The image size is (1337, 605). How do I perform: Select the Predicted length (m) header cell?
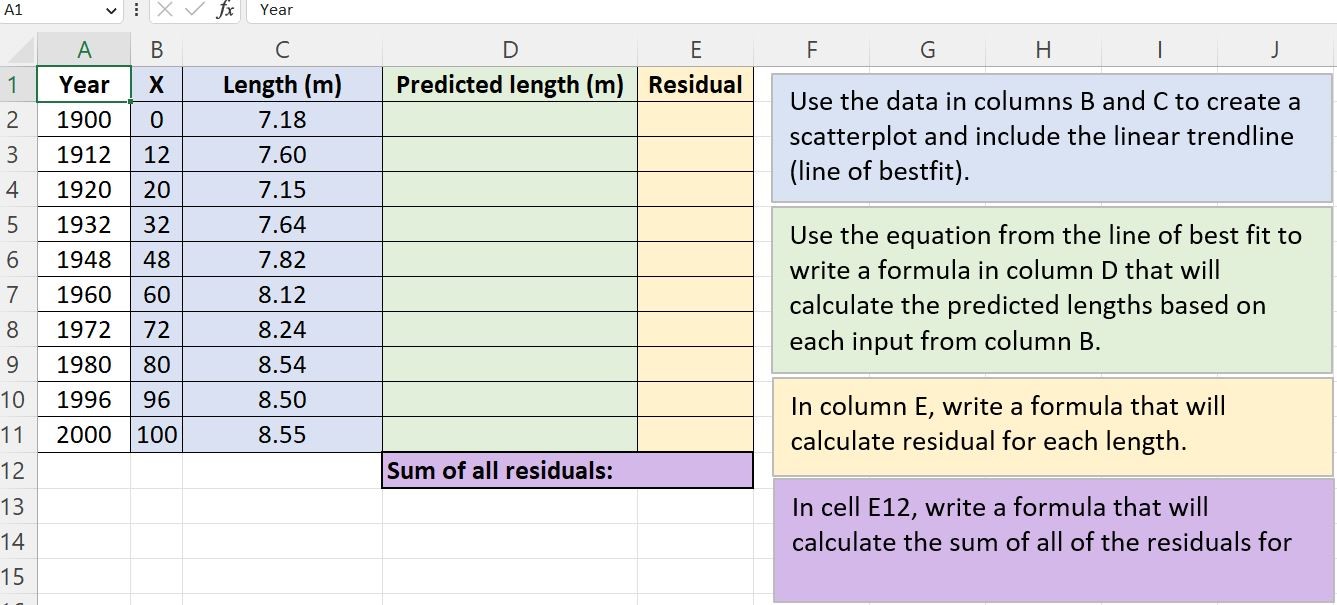tap(510, 84)
